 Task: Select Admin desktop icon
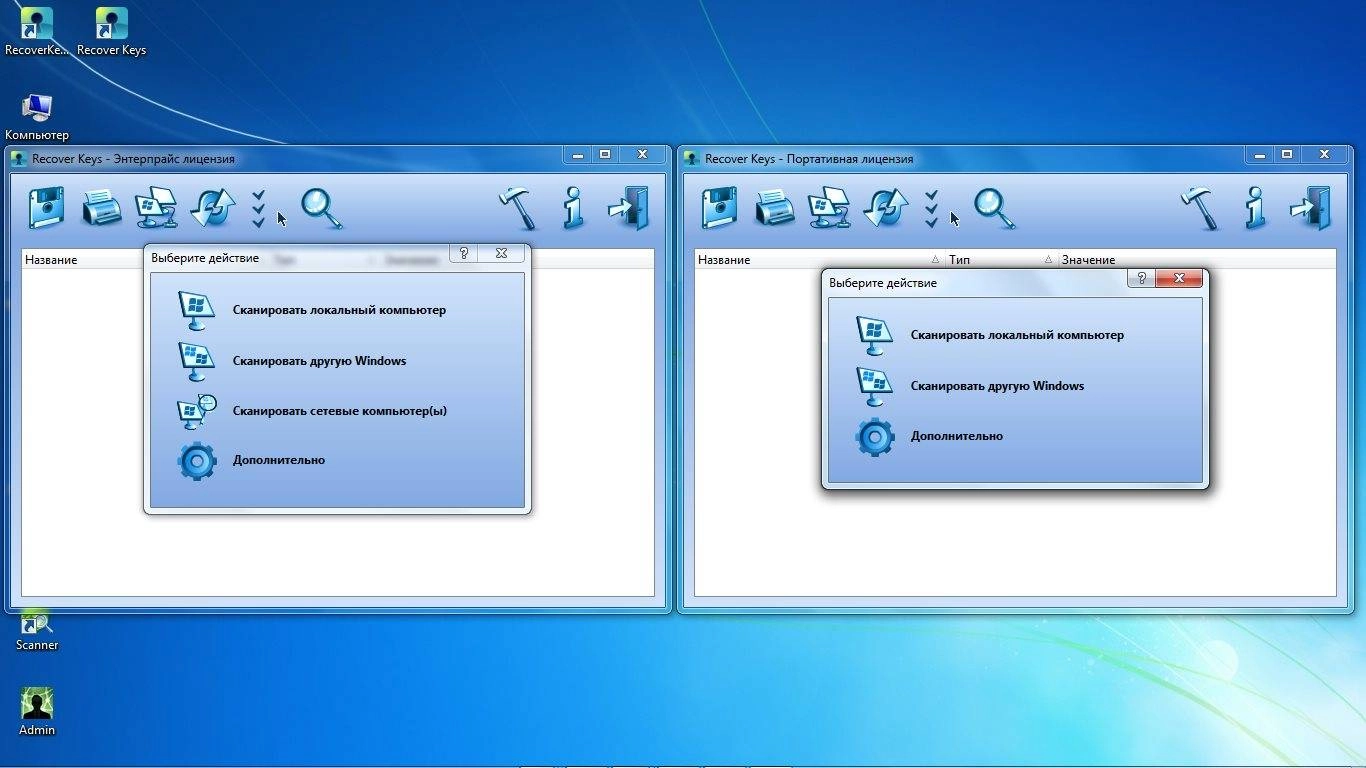pyautogui.click(x=37, y=712)
